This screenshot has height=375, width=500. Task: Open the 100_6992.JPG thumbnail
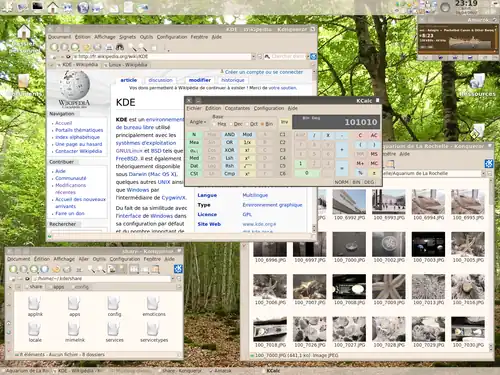(x=349, y=202)
